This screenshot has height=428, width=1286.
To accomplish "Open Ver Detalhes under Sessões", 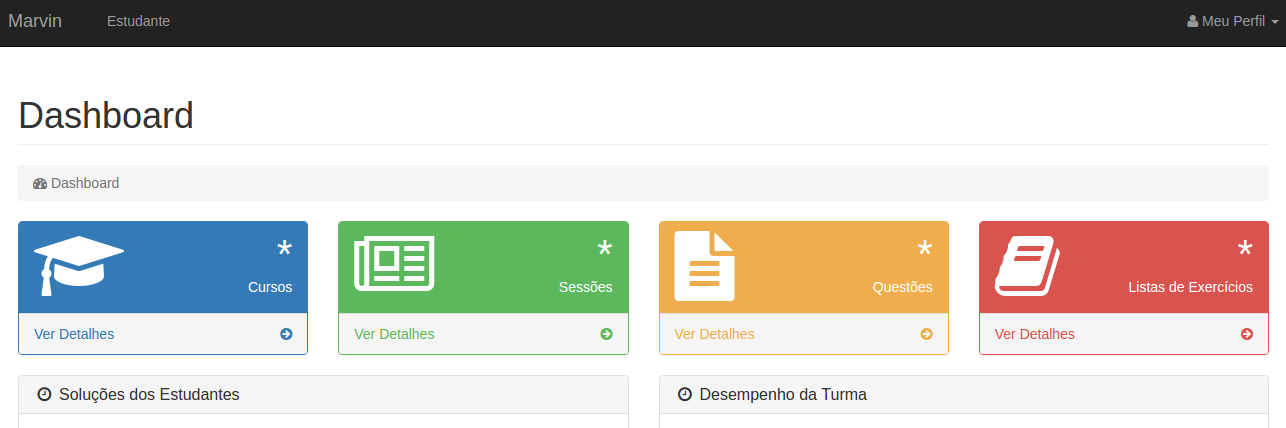I will (x=394, y=334).
